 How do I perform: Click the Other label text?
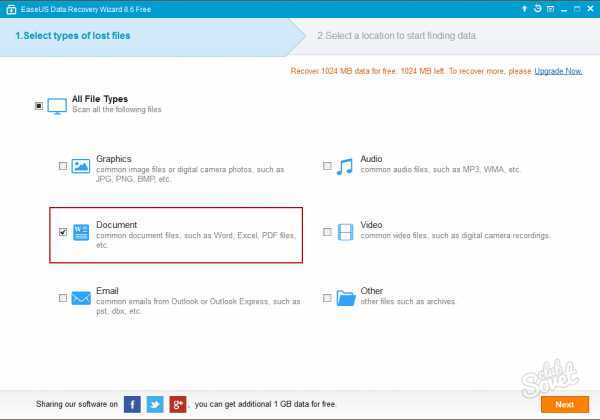point(372,291)
